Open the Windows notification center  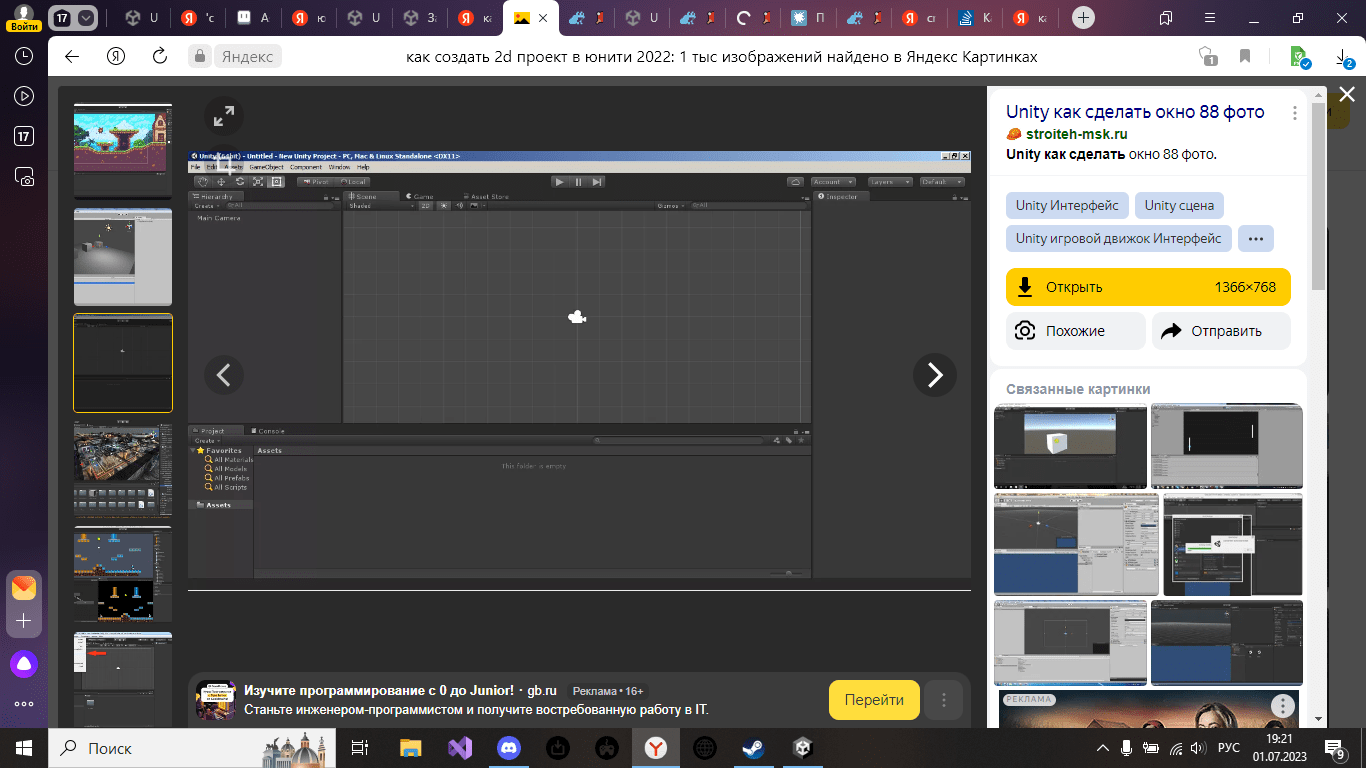pos(1334,748)
